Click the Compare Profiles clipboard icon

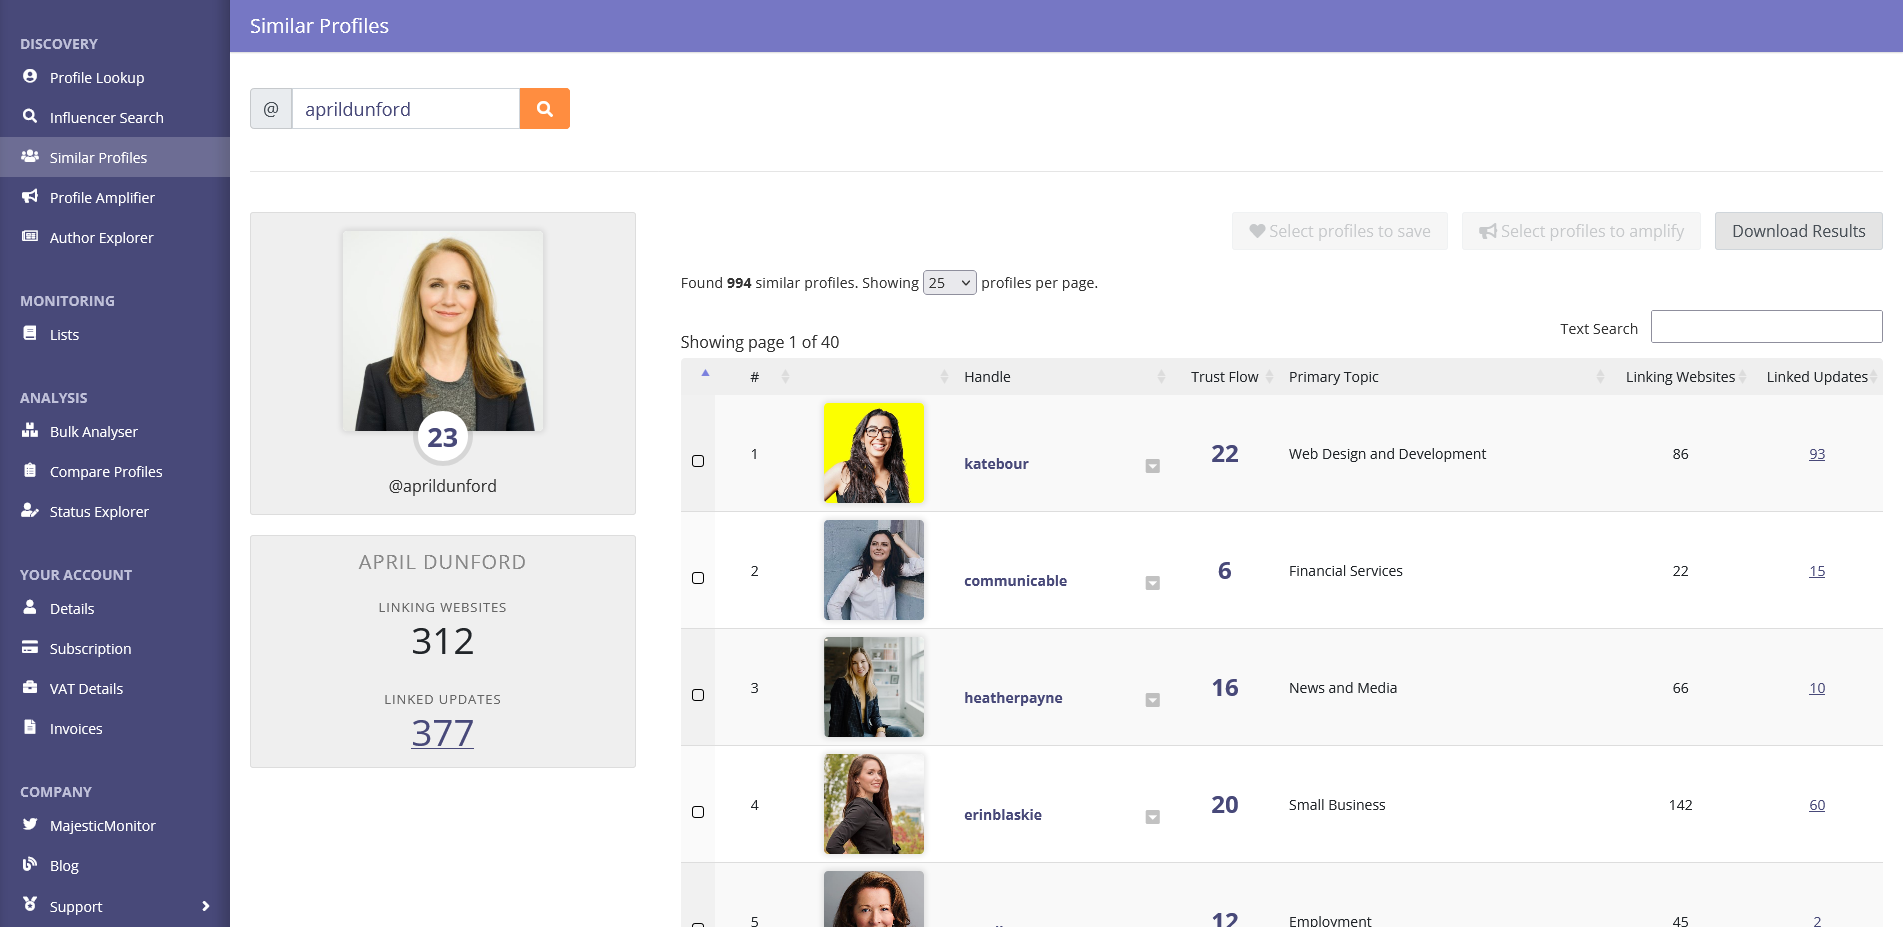[x=30, y=470]
